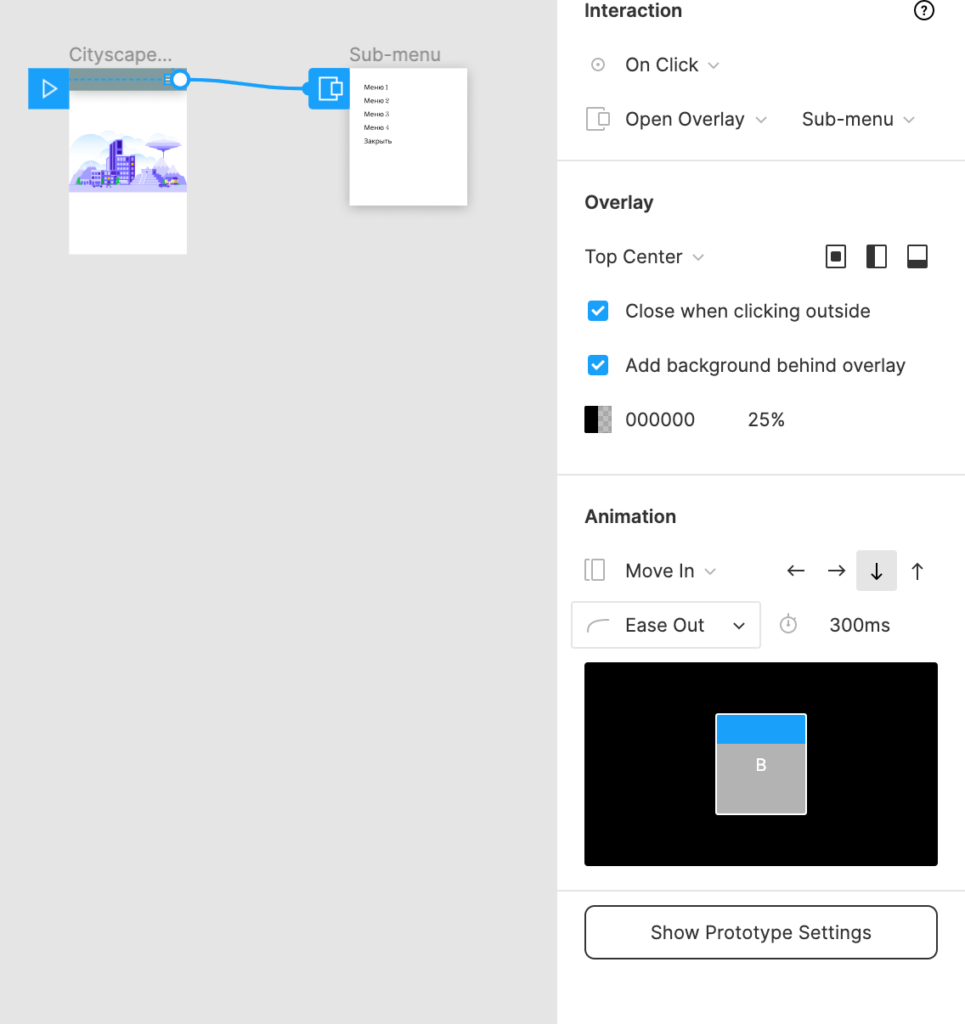965x1024 pixels.
Task: Open the On Click trigger dropdown
Action: (671, 65)
